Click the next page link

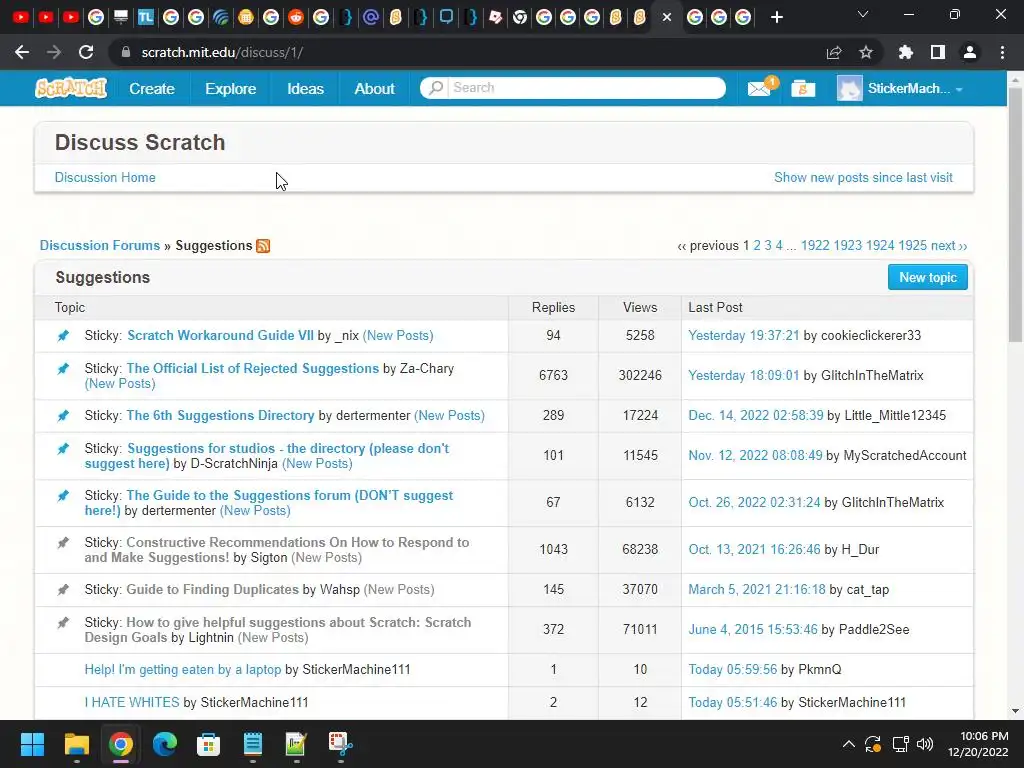pyautogui.click(x=949, y=246)
